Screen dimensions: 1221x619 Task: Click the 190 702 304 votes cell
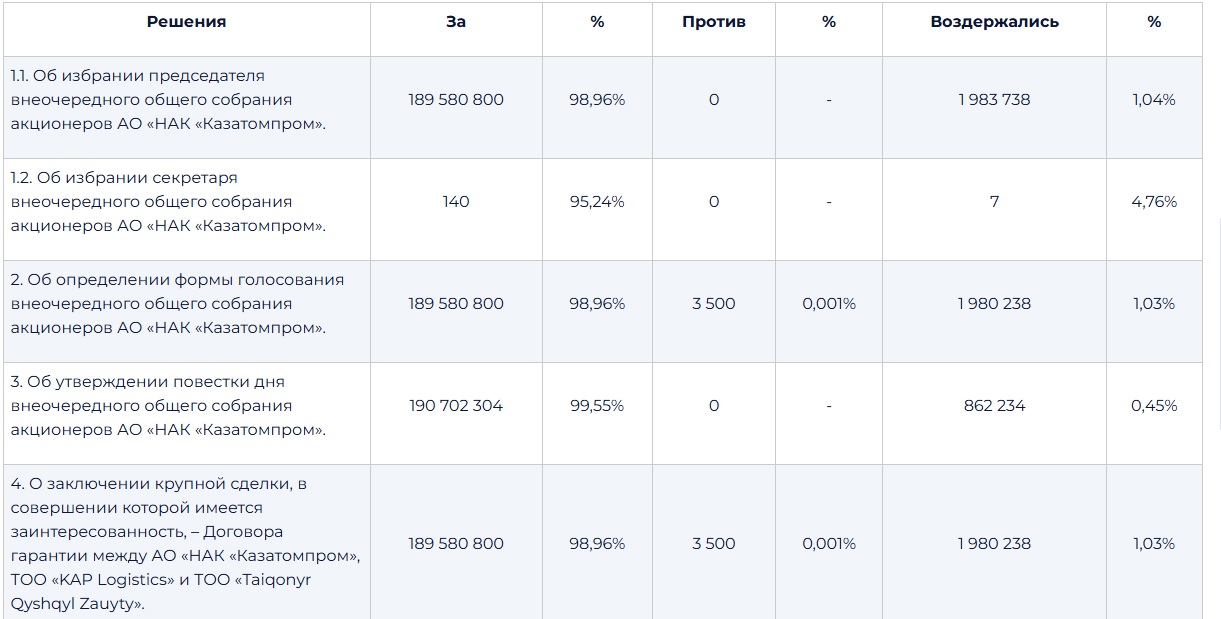click(456, 406)
